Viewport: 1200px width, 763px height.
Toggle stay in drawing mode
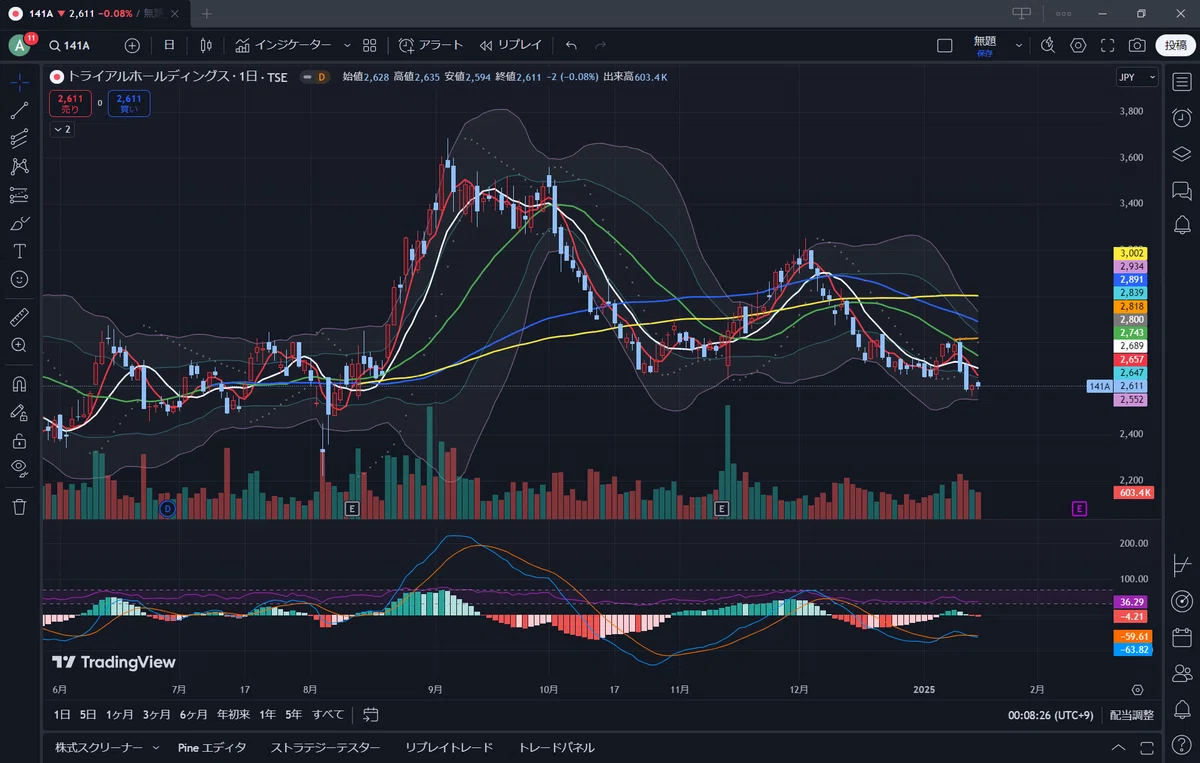point(19,411)
